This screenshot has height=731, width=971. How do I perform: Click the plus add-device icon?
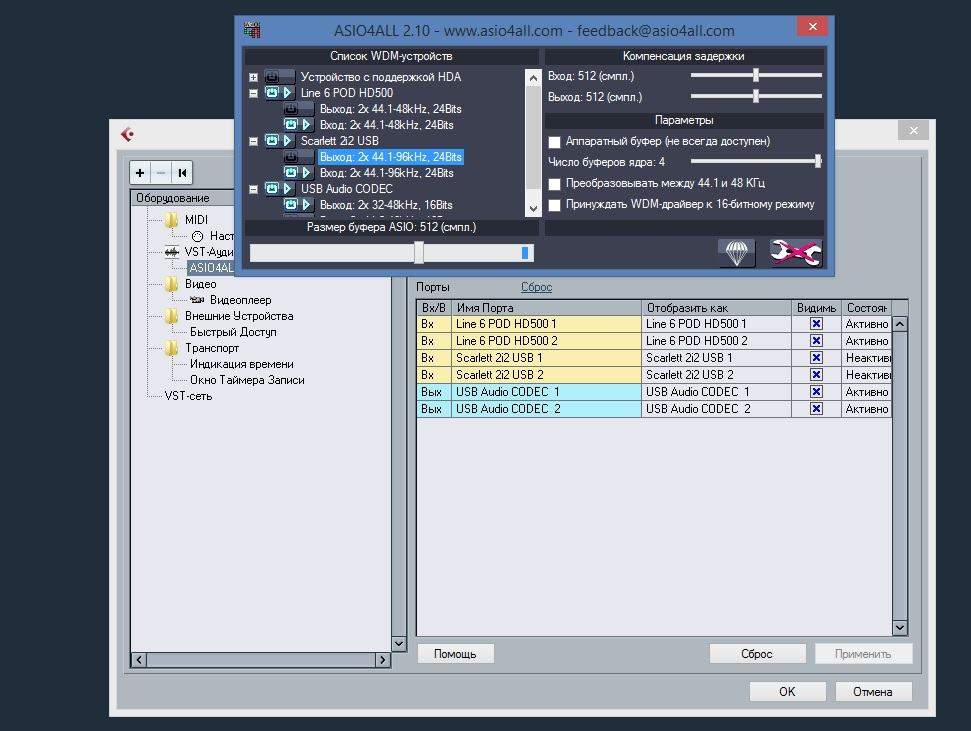click(140, 173)
